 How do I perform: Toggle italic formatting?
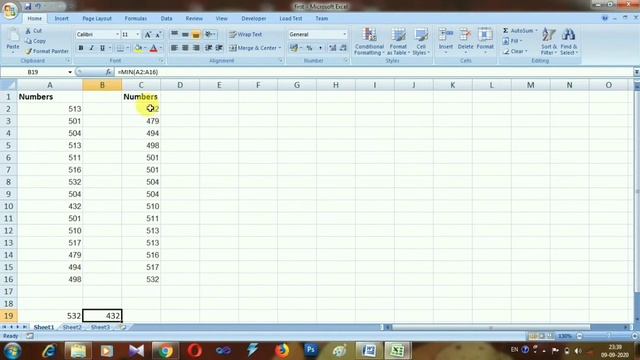(91, 48)
